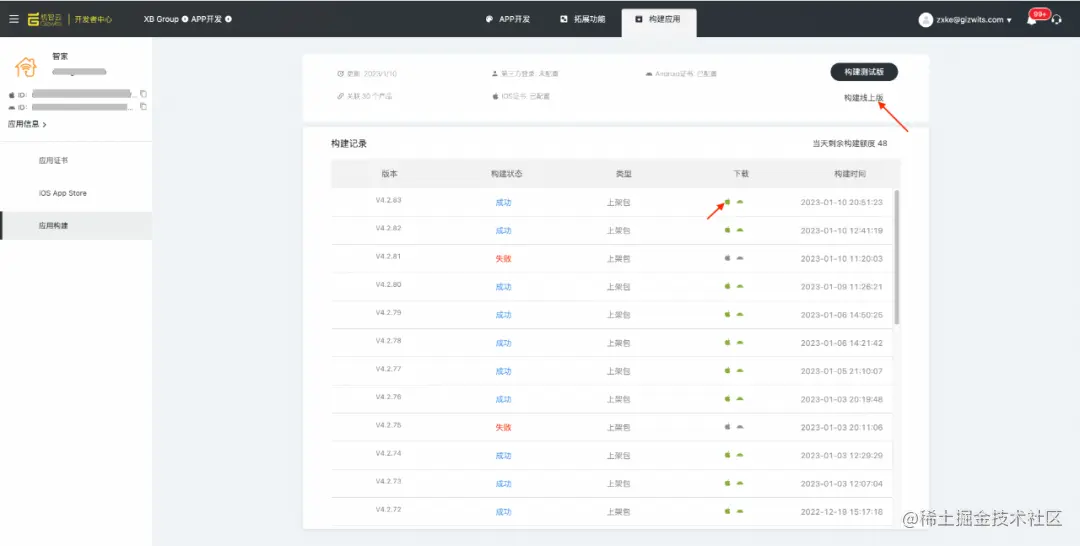
Task: Switch to the 拓展功能 tab
Action: (583, 19)
